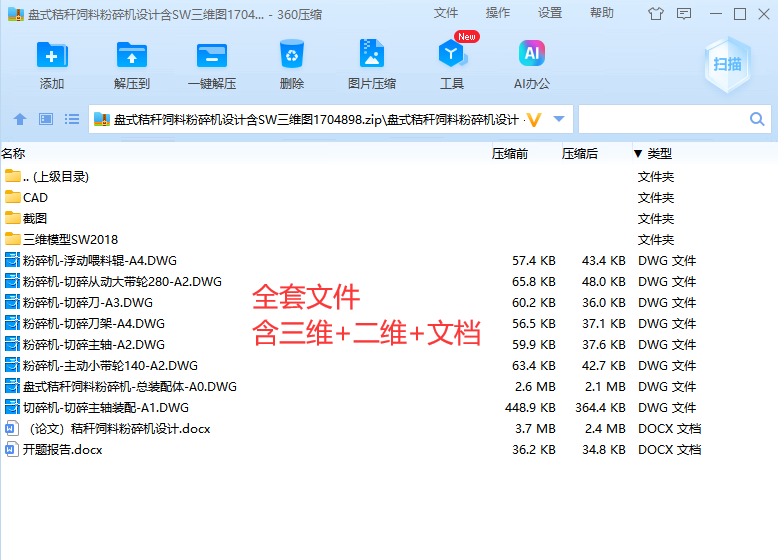Select file 开题报告.docx
778x560 pixels.
pos(63,450)
